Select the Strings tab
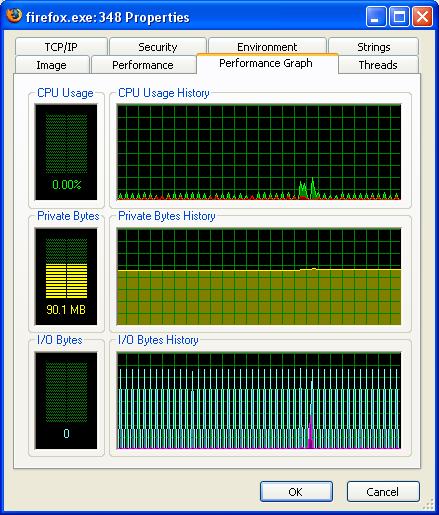Screen dimensions: 439x515 [x=373, y=47]
